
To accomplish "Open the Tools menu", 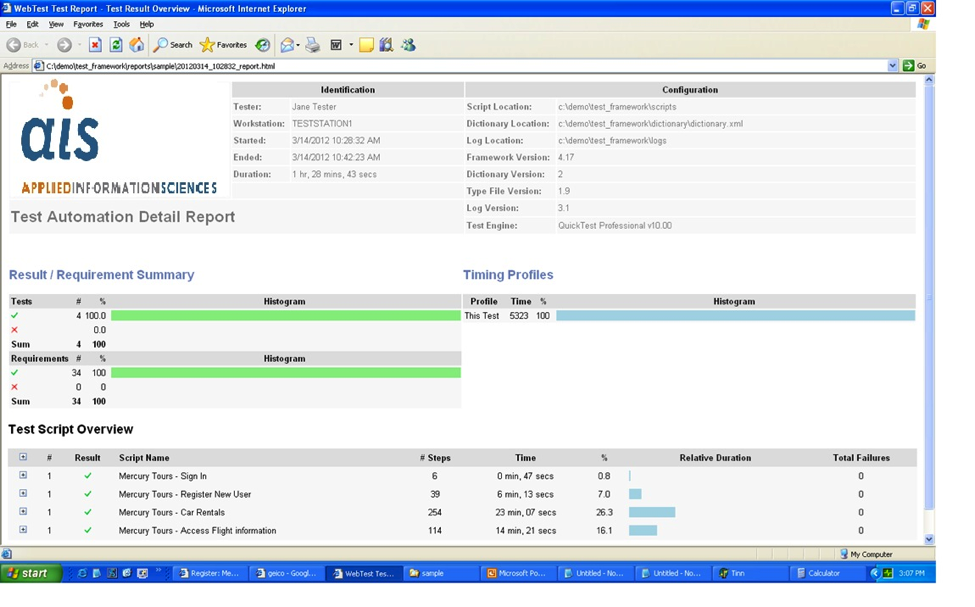I will point(121,24).
